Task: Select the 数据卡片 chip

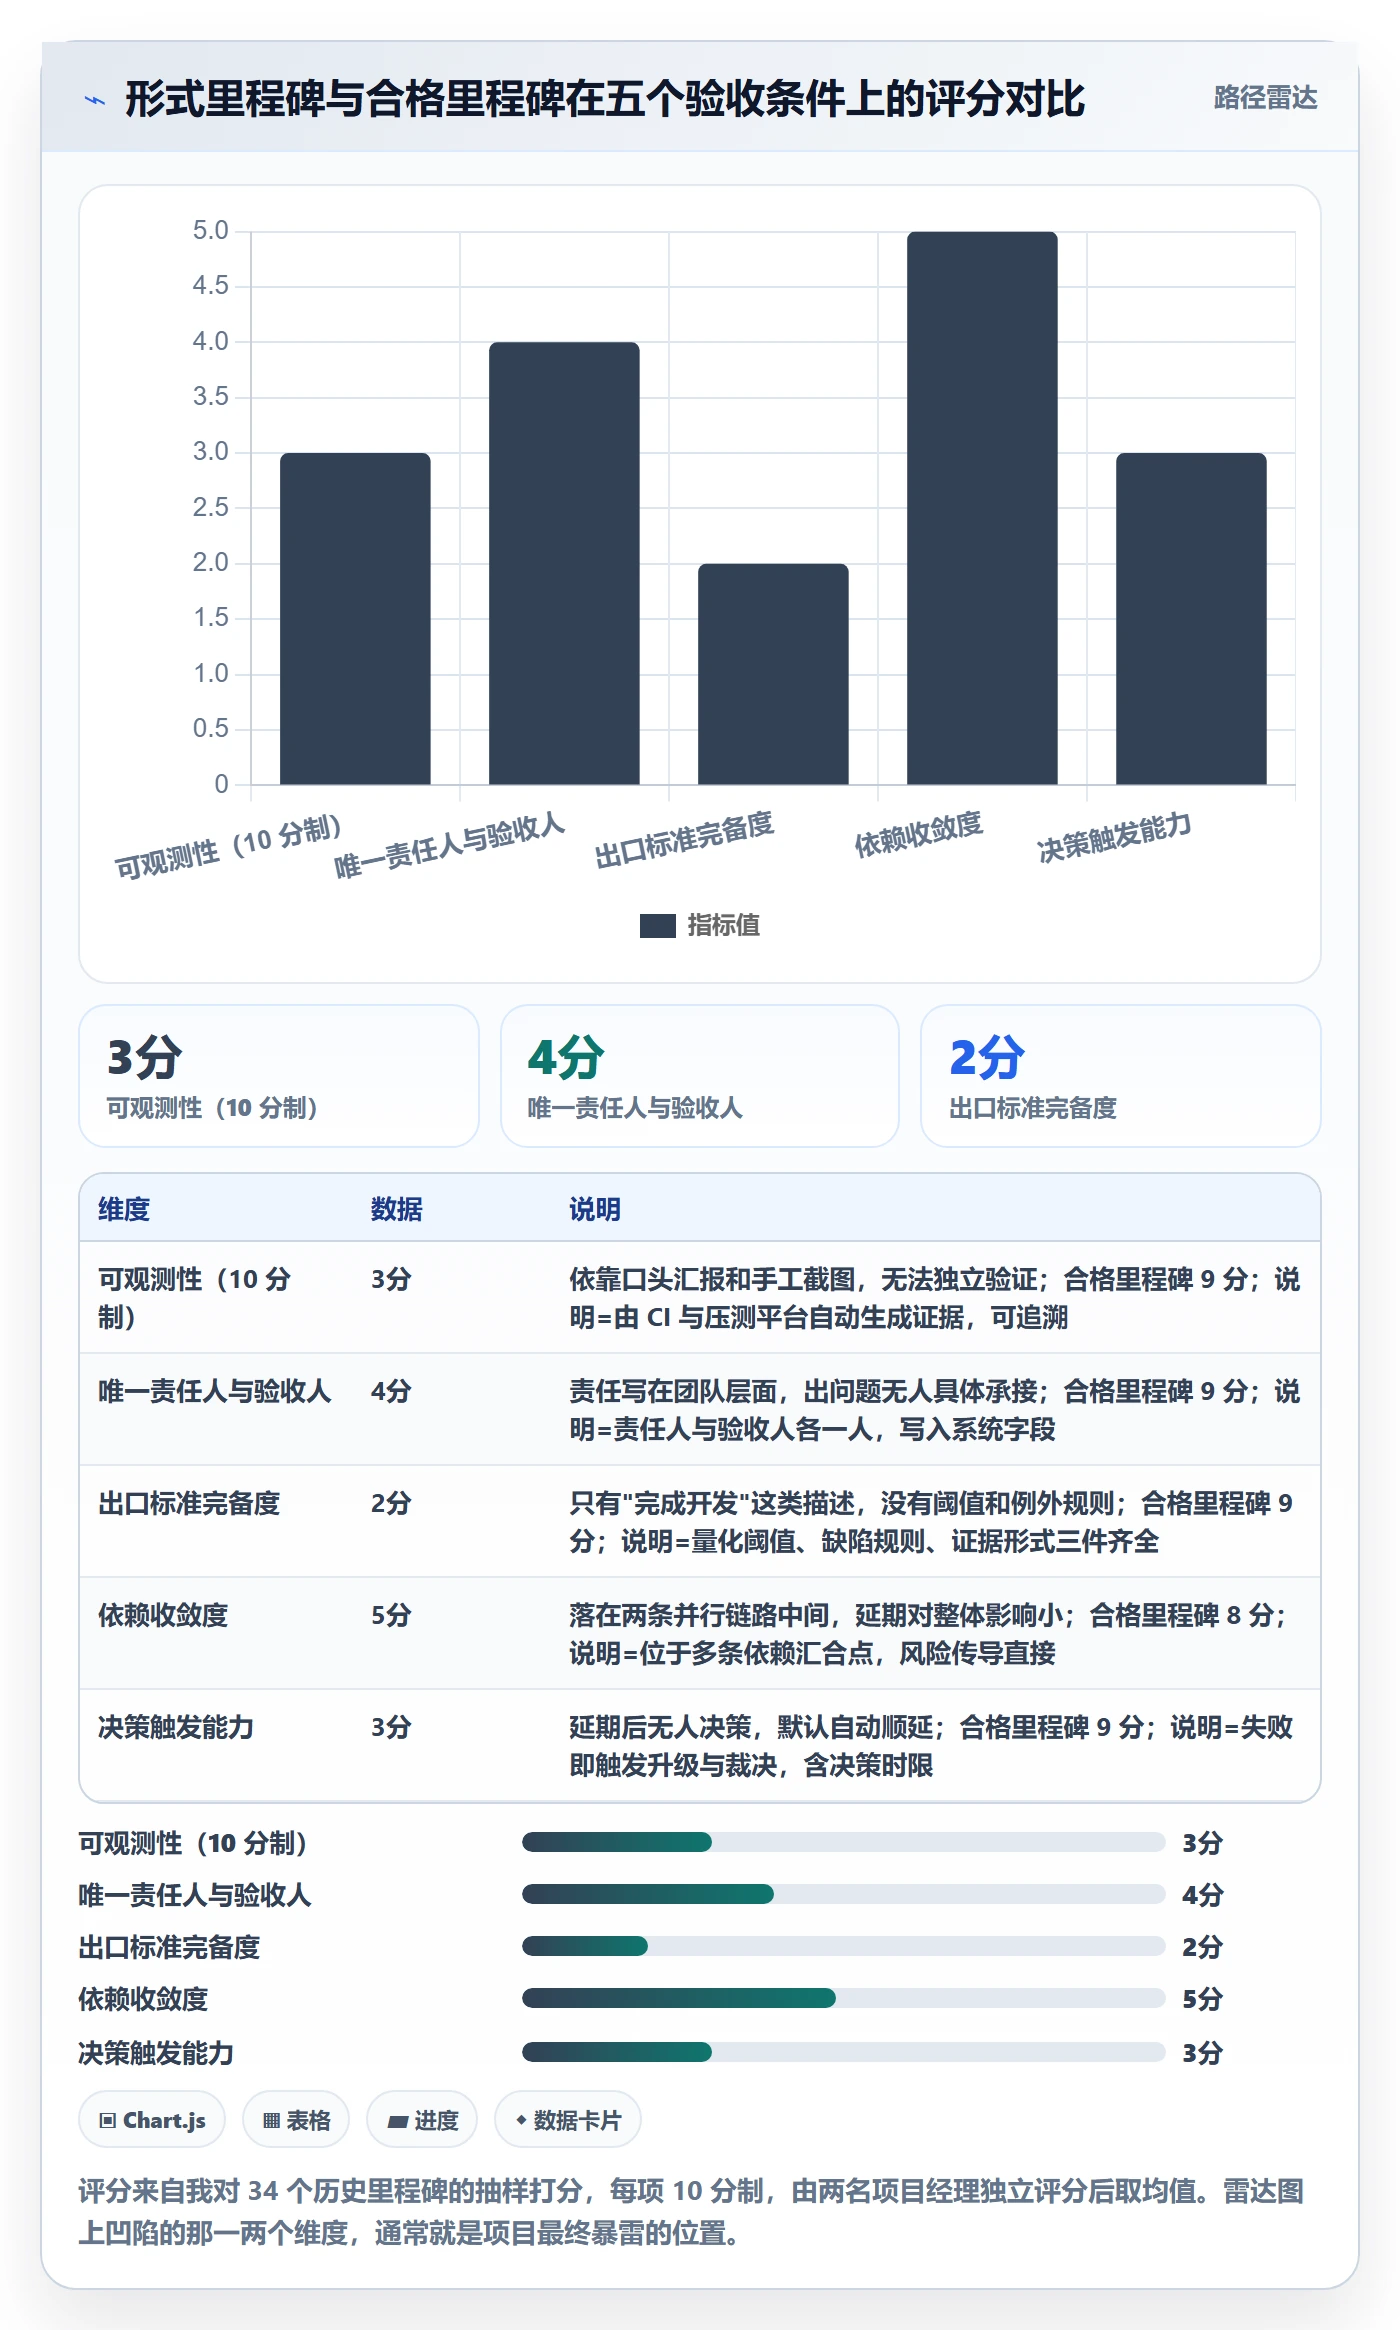Action: pos(568,2120)
